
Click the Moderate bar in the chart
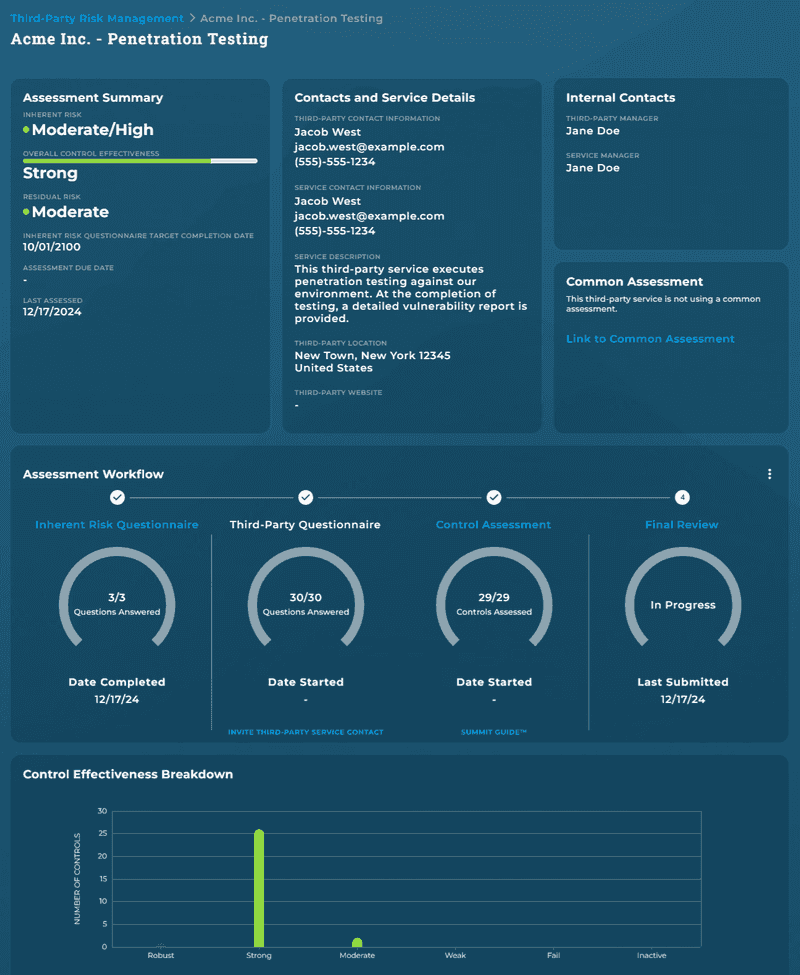357,943
